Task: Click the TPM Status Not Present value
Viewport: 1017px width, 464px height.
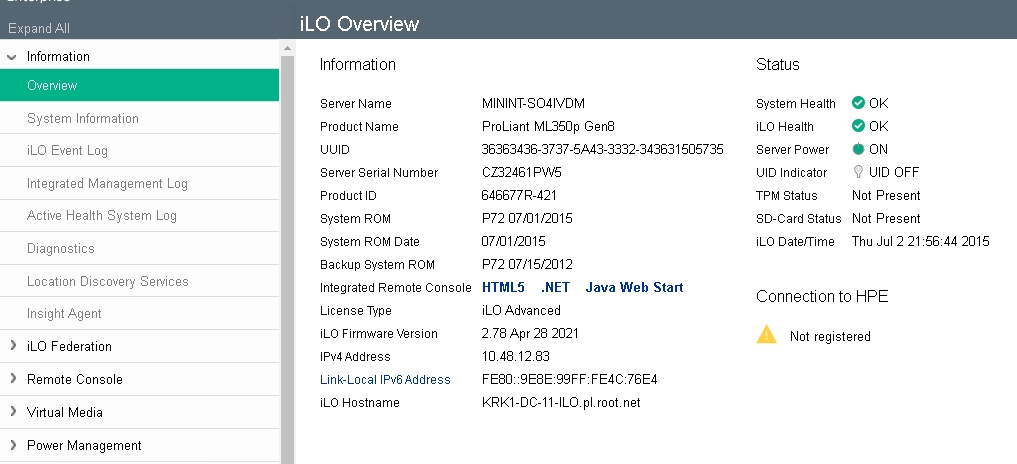Action: click(x=886, y=195)
